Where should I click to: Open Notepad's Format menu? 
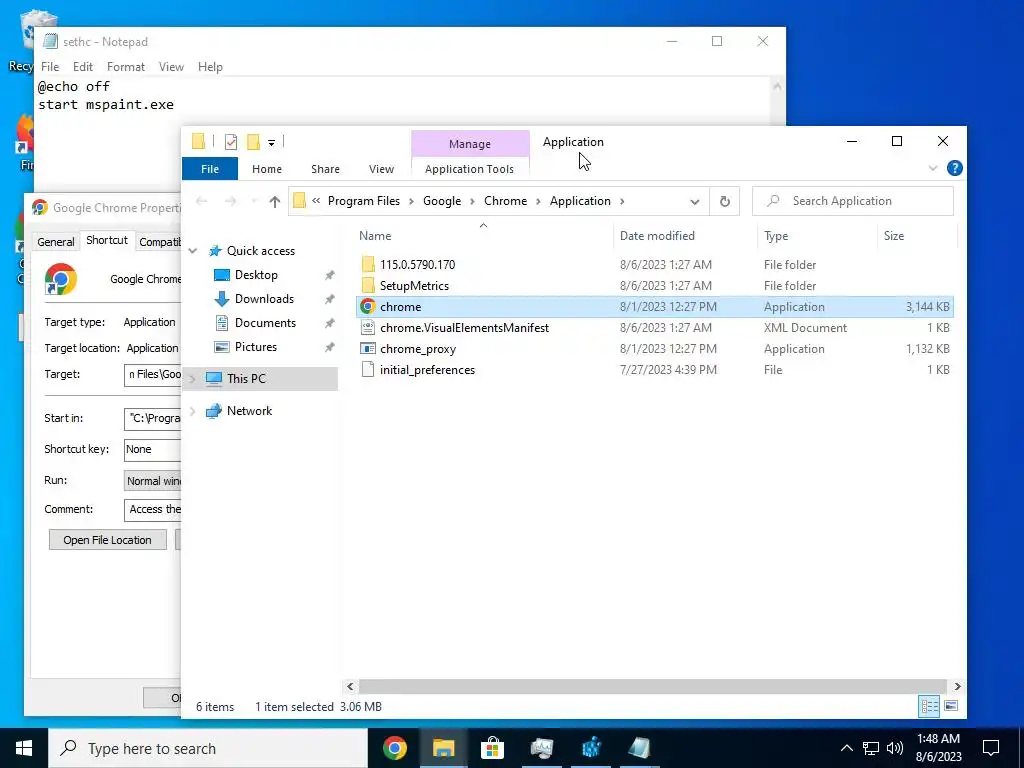(125, 67)
